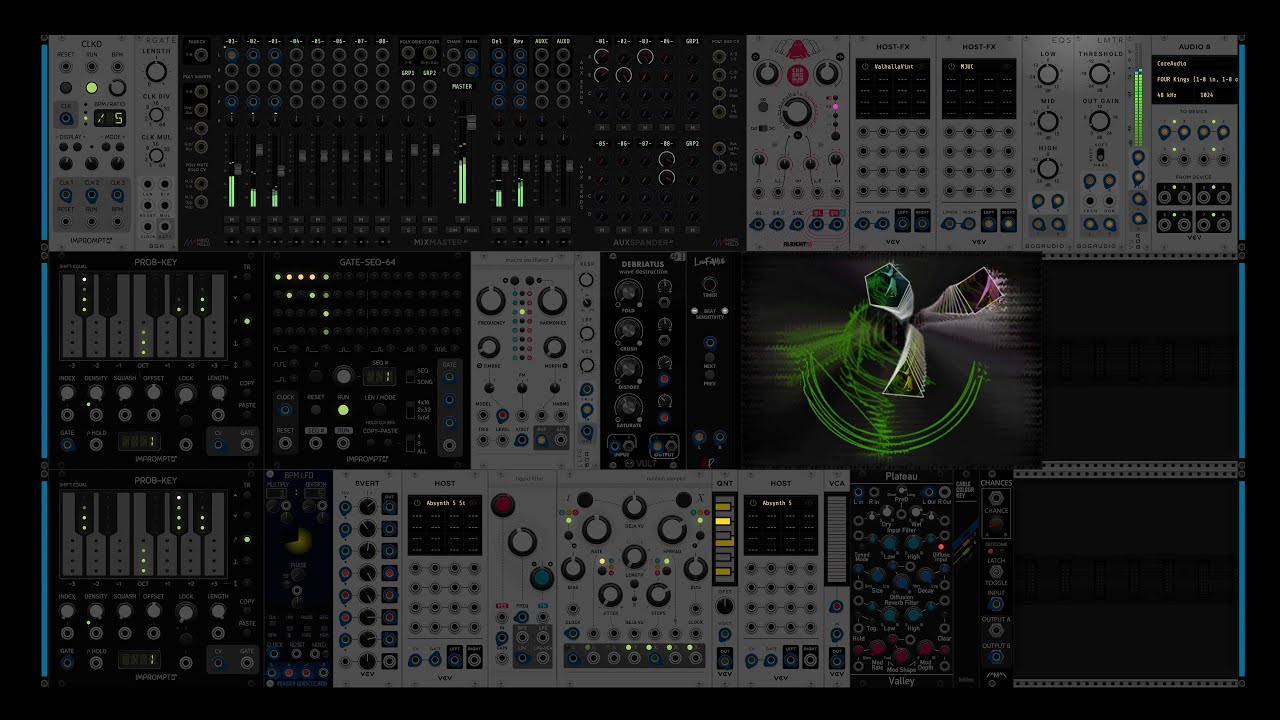The width and height of the screenshot is (1280, 720).
Task: Open the ValhallaVint plugin name menu
Action: pos(895,67)
